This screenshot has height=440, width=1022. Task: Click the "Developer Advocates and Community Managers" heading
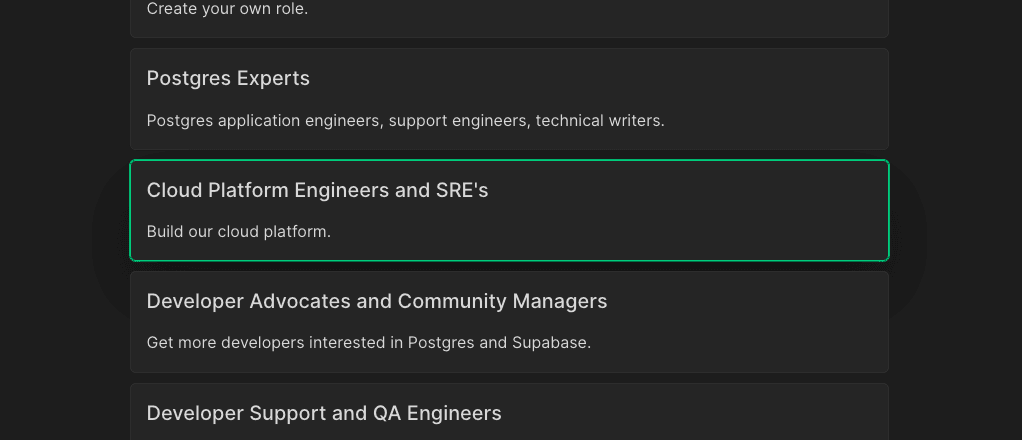pyautogui.click(x=376, y=301)
